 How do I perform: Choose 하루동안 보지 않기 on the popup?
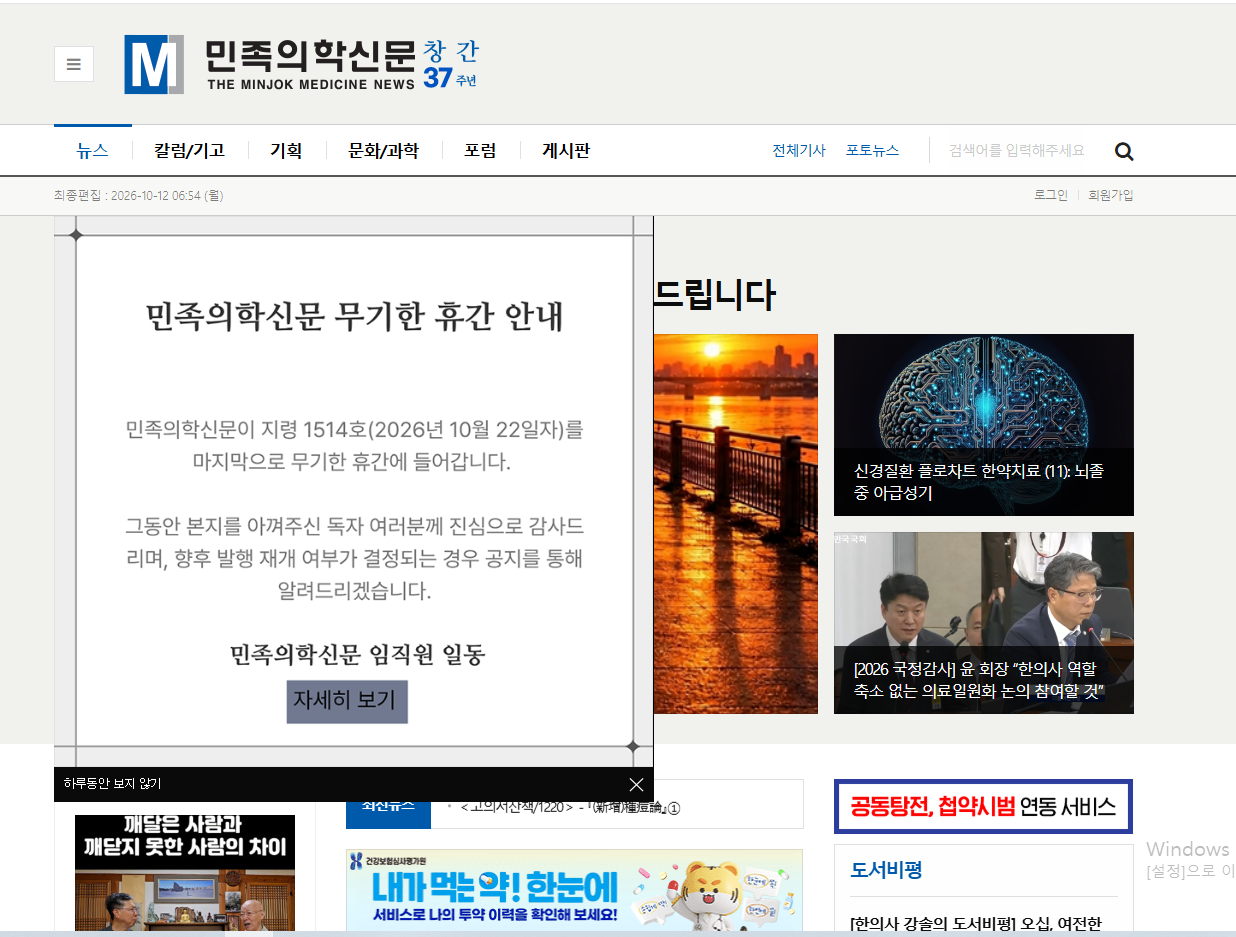click(112, 784)
